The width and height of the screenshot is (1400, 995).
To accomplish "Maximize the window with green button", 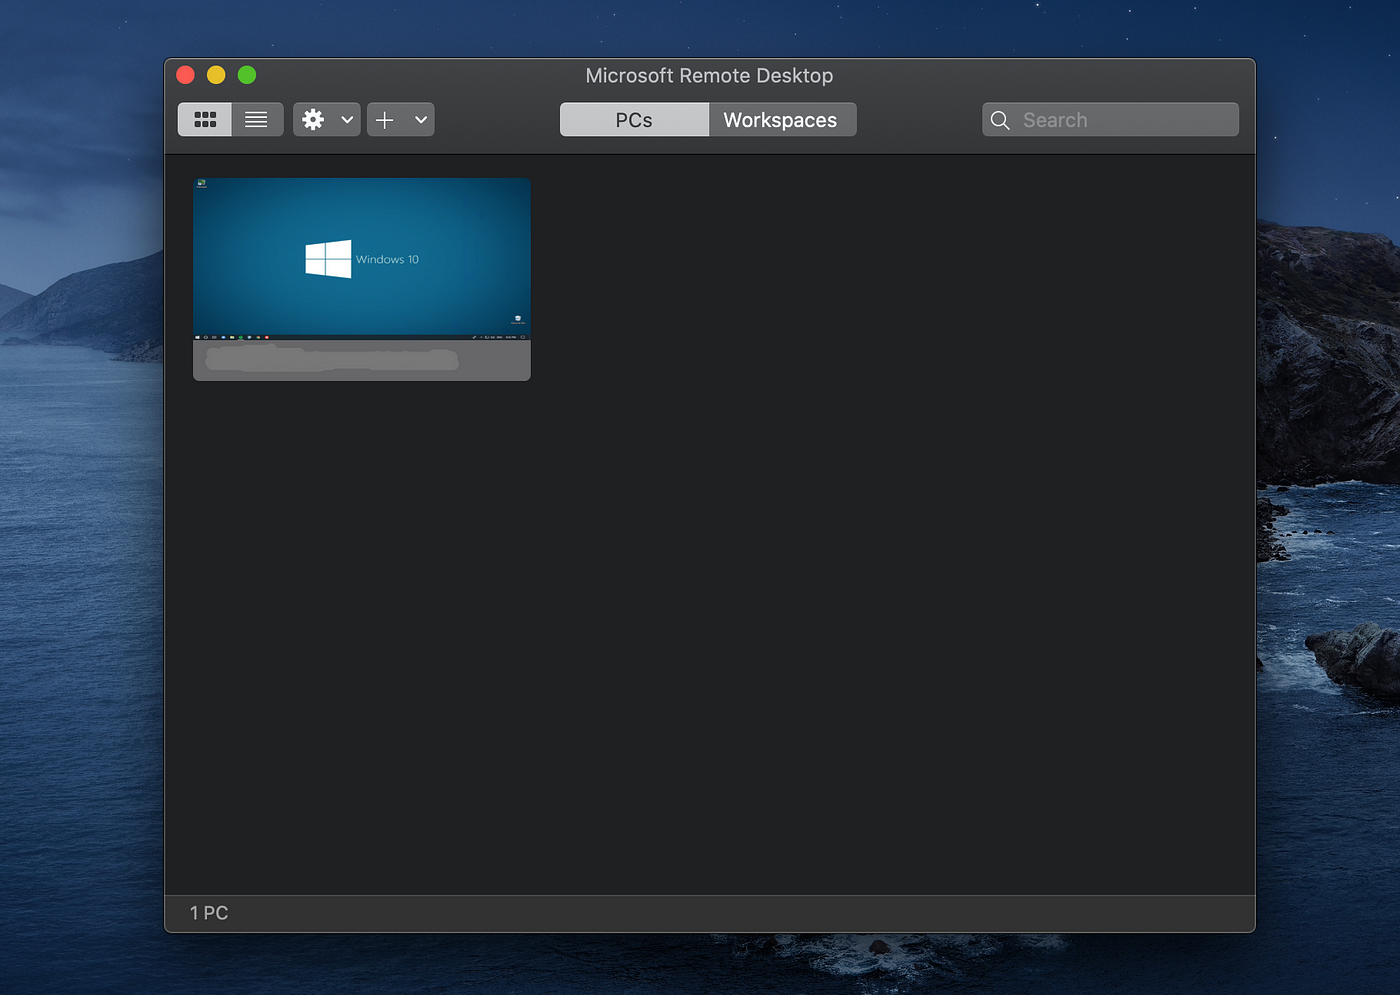I will [247, 75].
